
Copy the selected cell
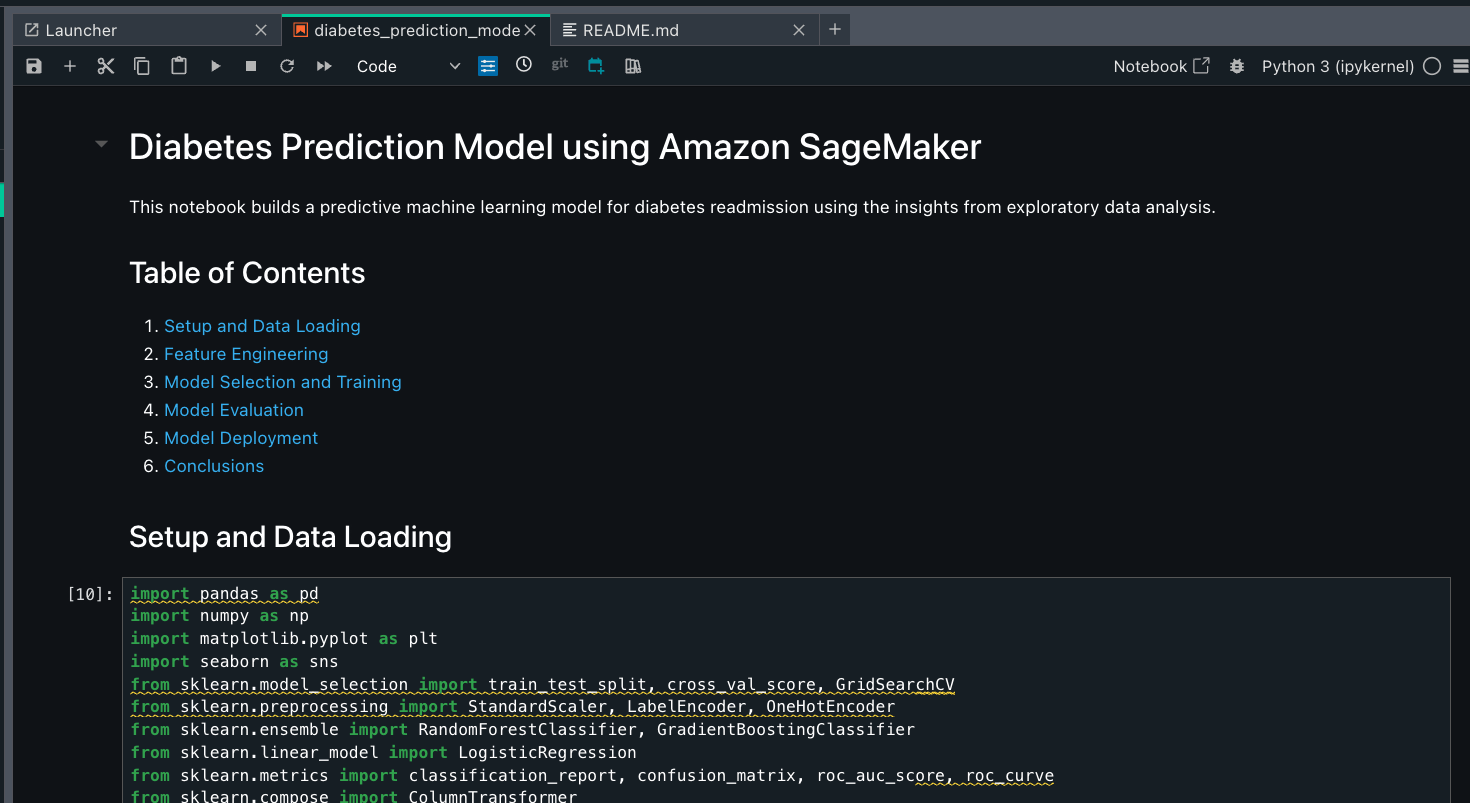click(142, 66)
